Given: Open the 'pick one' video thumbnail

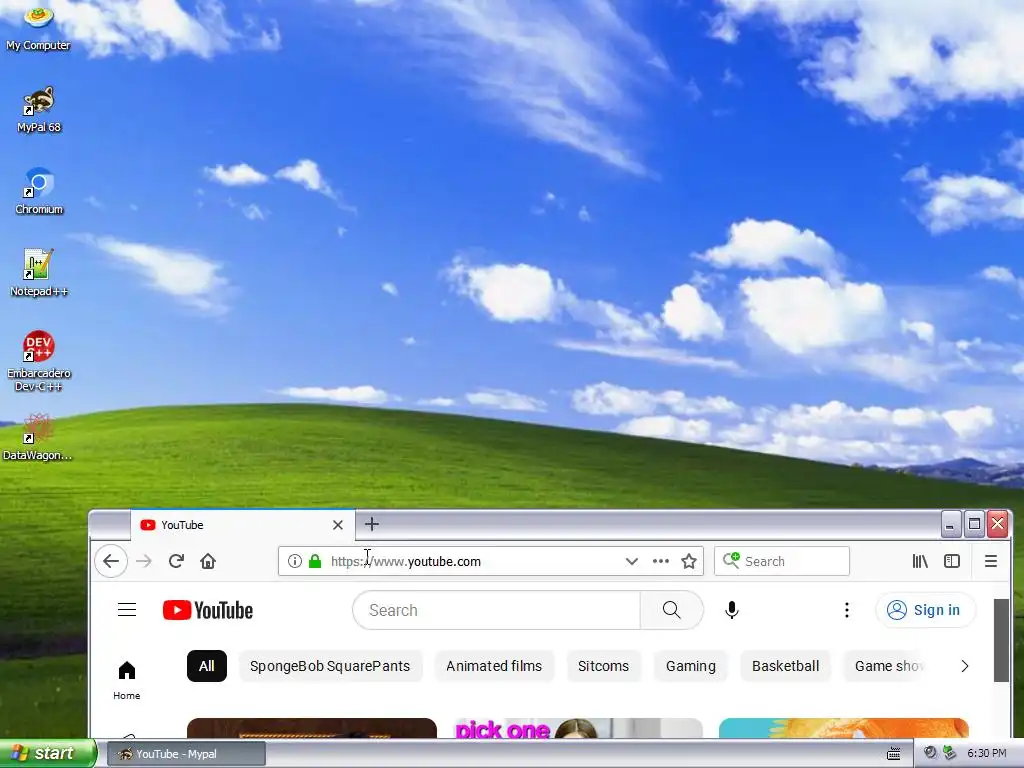Looking at the screenshot, I should [579, 728].
